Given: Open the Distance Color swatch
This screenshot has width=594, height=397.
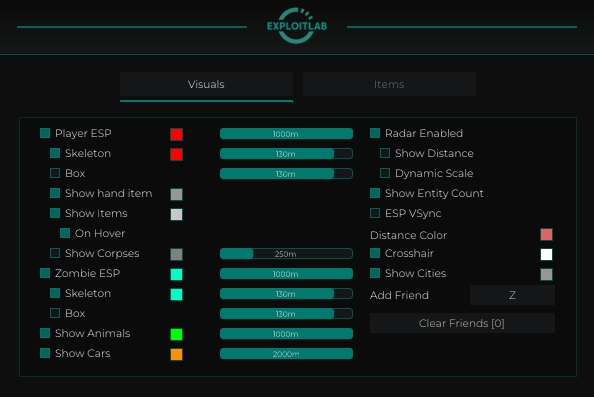Looking at the screenshot, I should point(546,234).
